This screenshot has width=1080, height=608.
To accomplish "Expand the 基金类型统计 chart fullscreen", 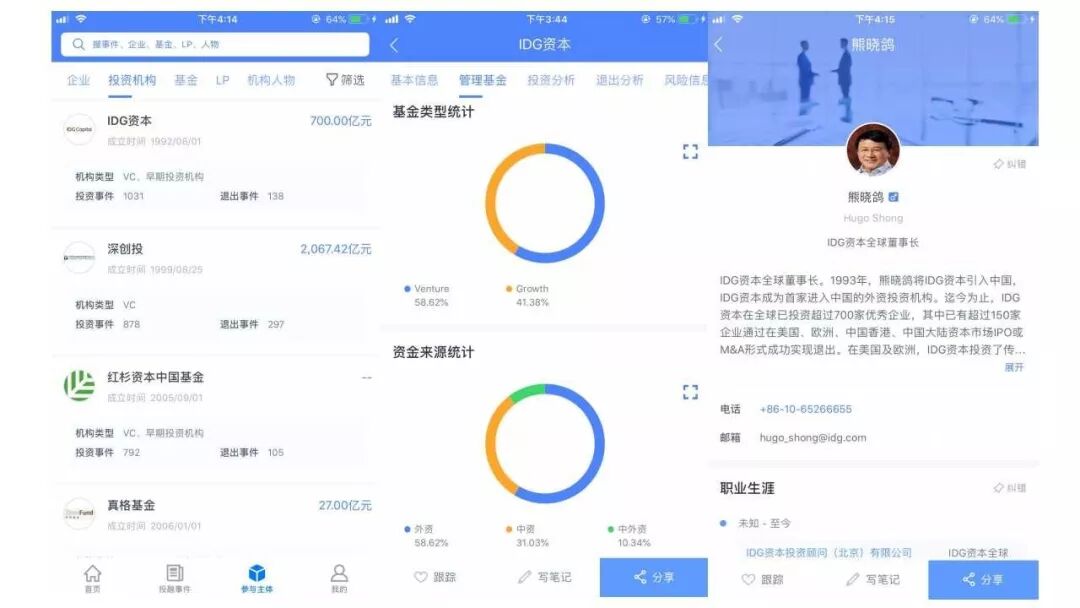I will pyautogui.click(x=690, y=151).
